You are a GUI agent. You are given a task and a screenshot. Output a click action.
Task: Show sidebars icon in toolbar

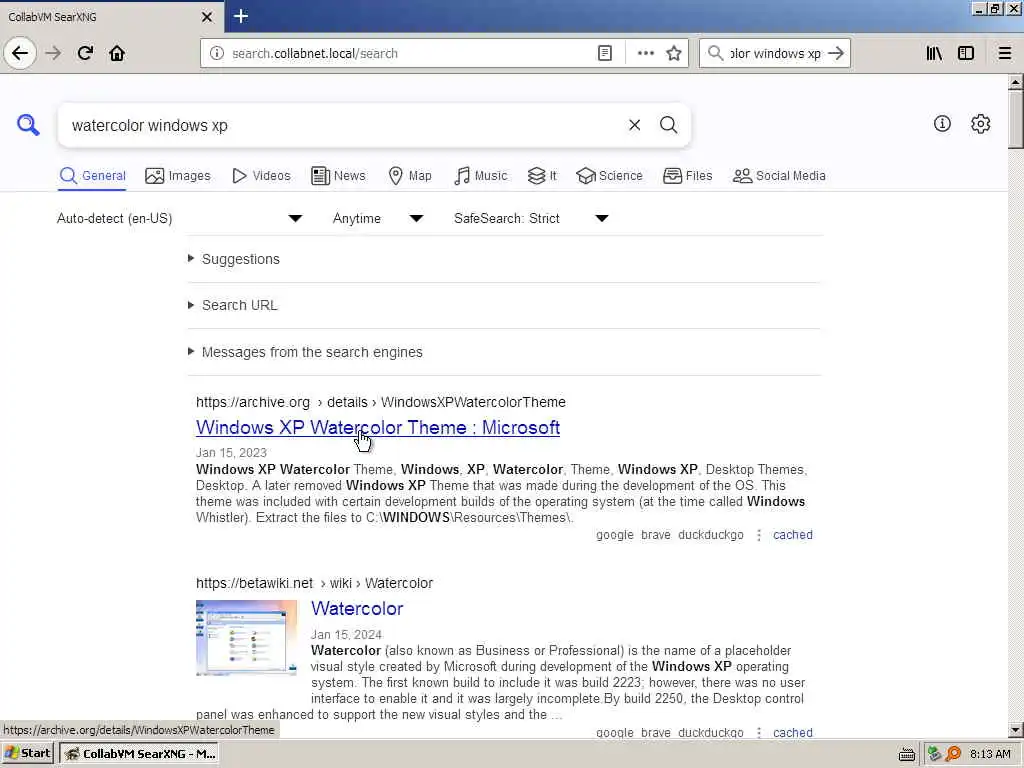click(966, 54)
